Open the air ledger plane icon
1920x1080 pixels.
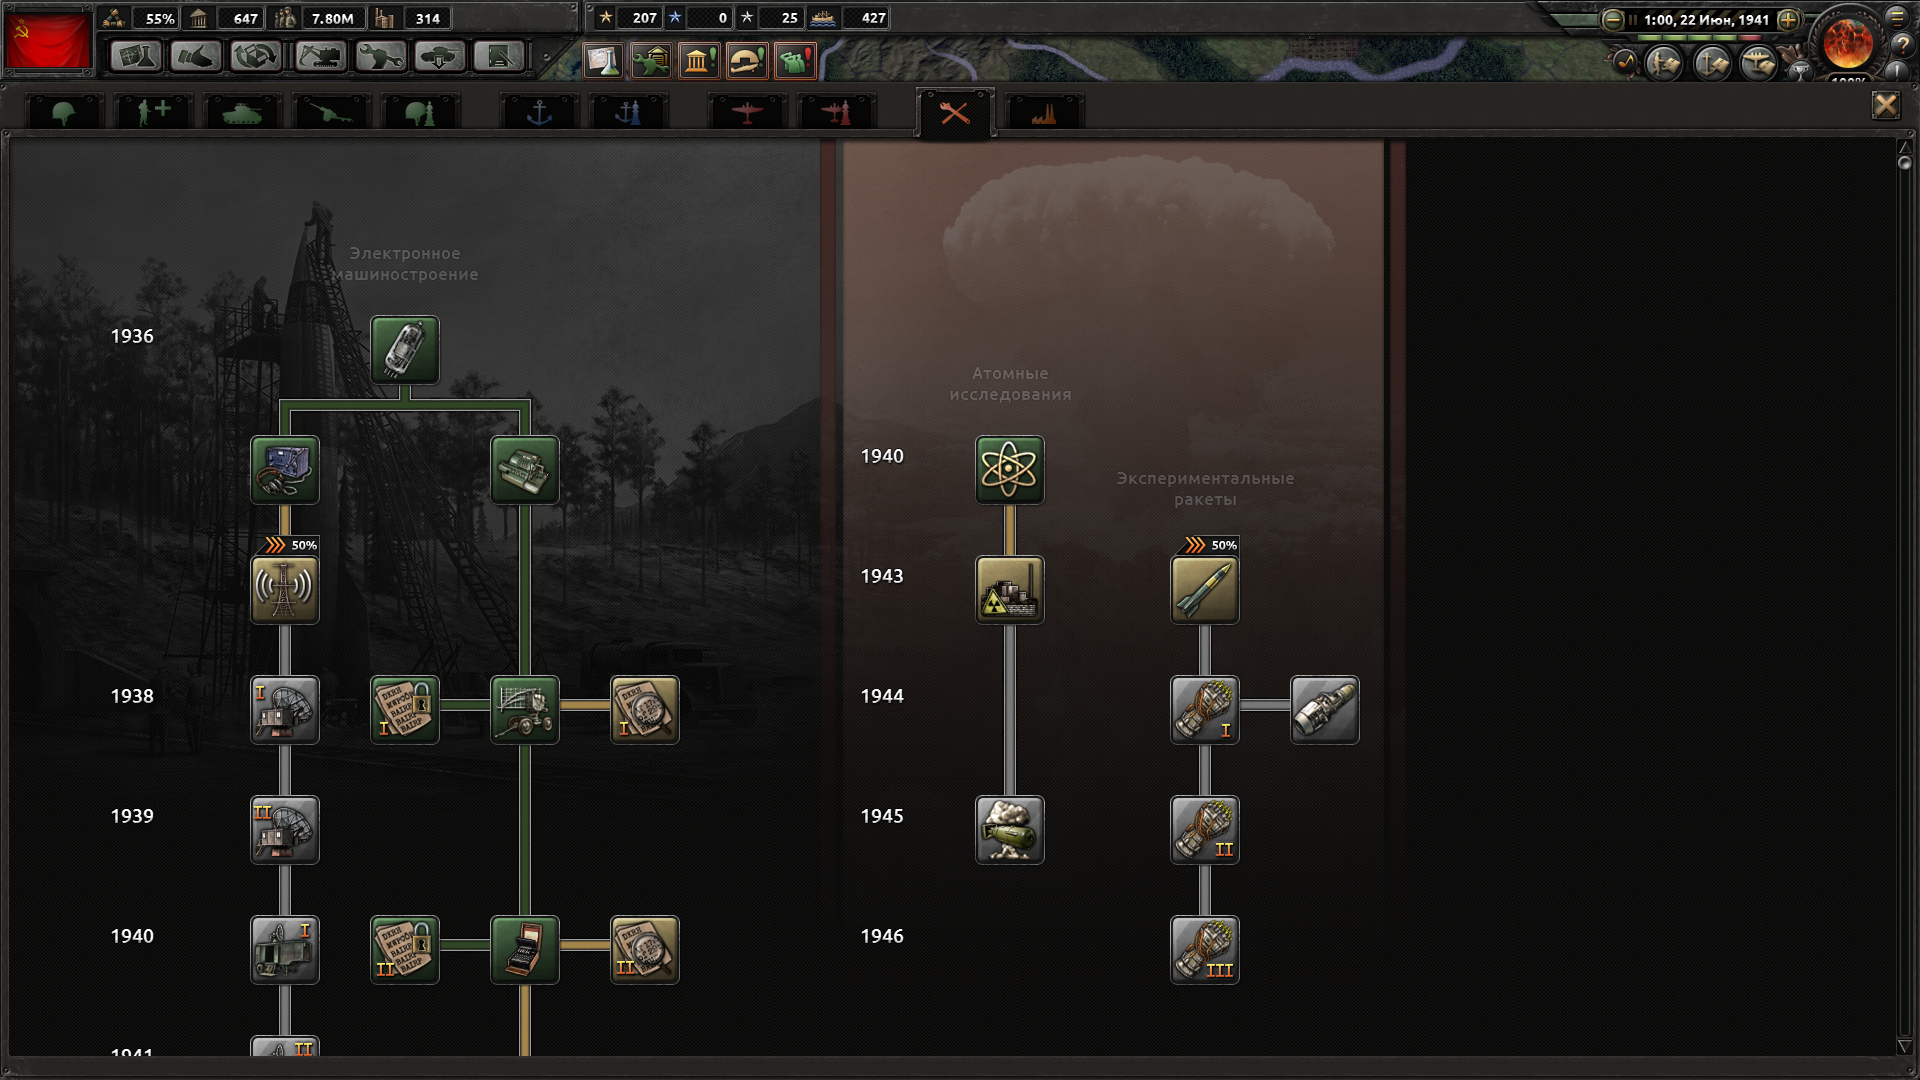1758,64
